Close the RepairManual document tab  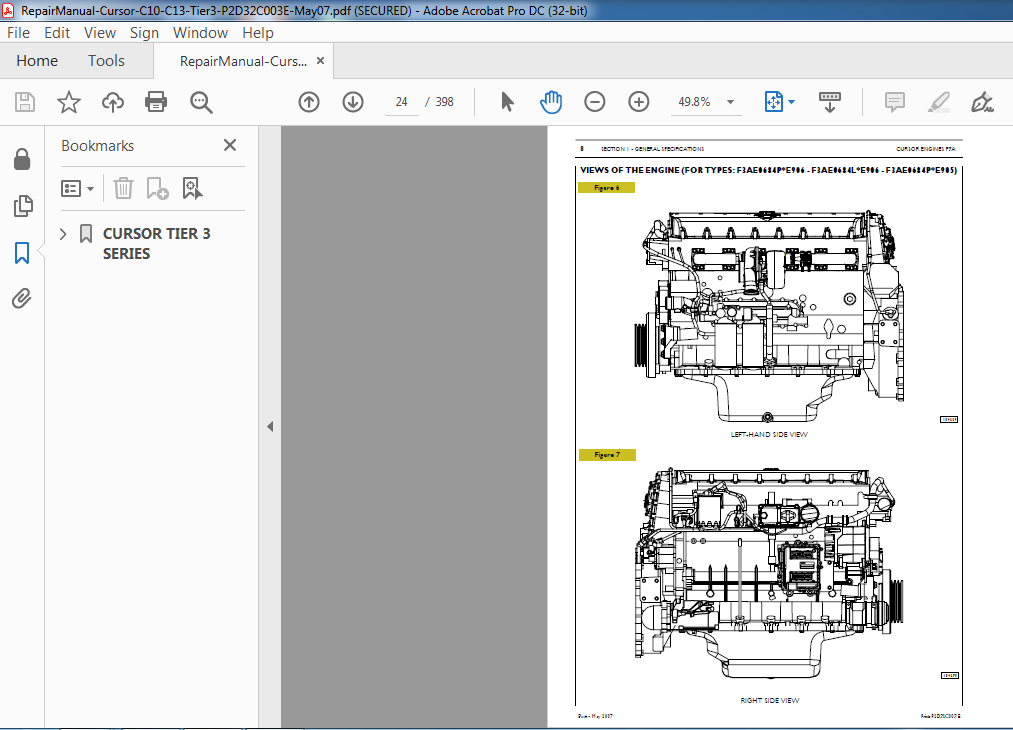(x=320, y=61)
